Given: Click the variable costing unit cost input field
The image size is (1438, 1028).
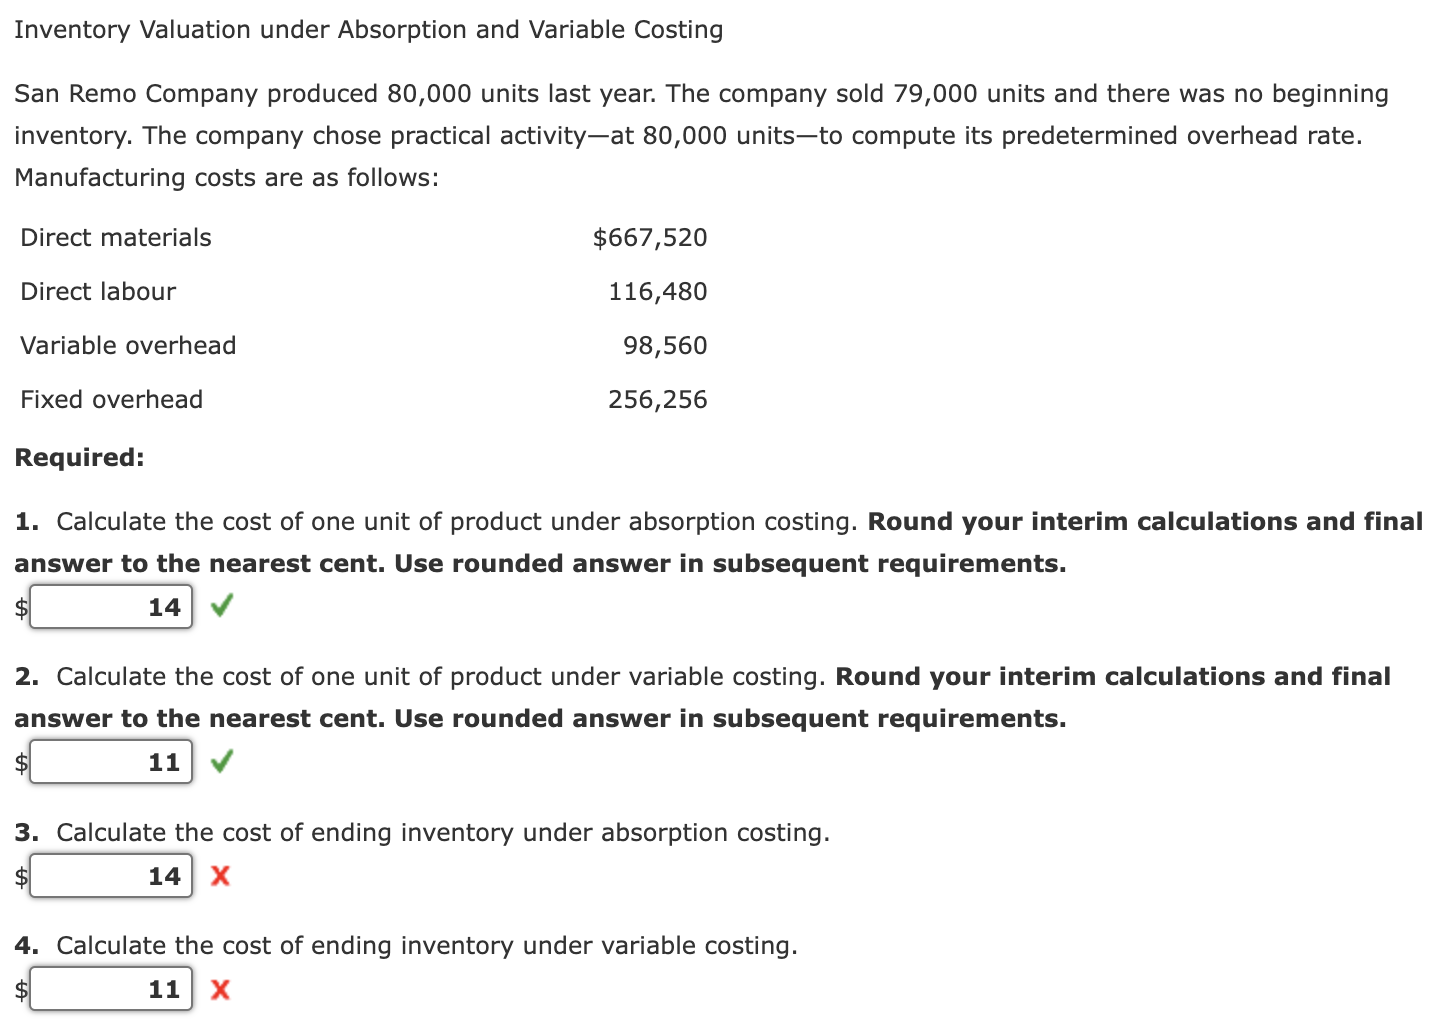Looking at the screenshot, I should (110, 761).
